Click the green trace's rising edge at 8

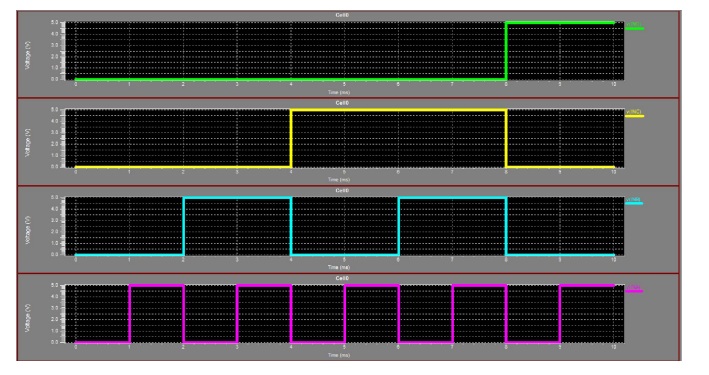(506, 51)
